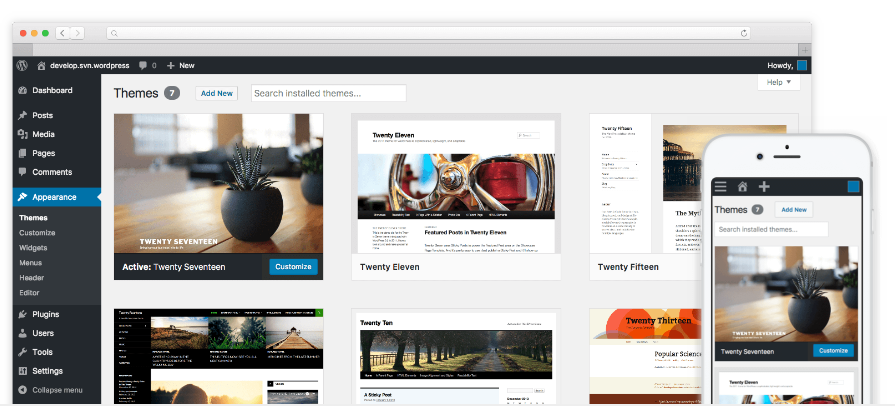Screen dimensions: 895x406
Task: Click the themes count badge 7
Action: 172,93
